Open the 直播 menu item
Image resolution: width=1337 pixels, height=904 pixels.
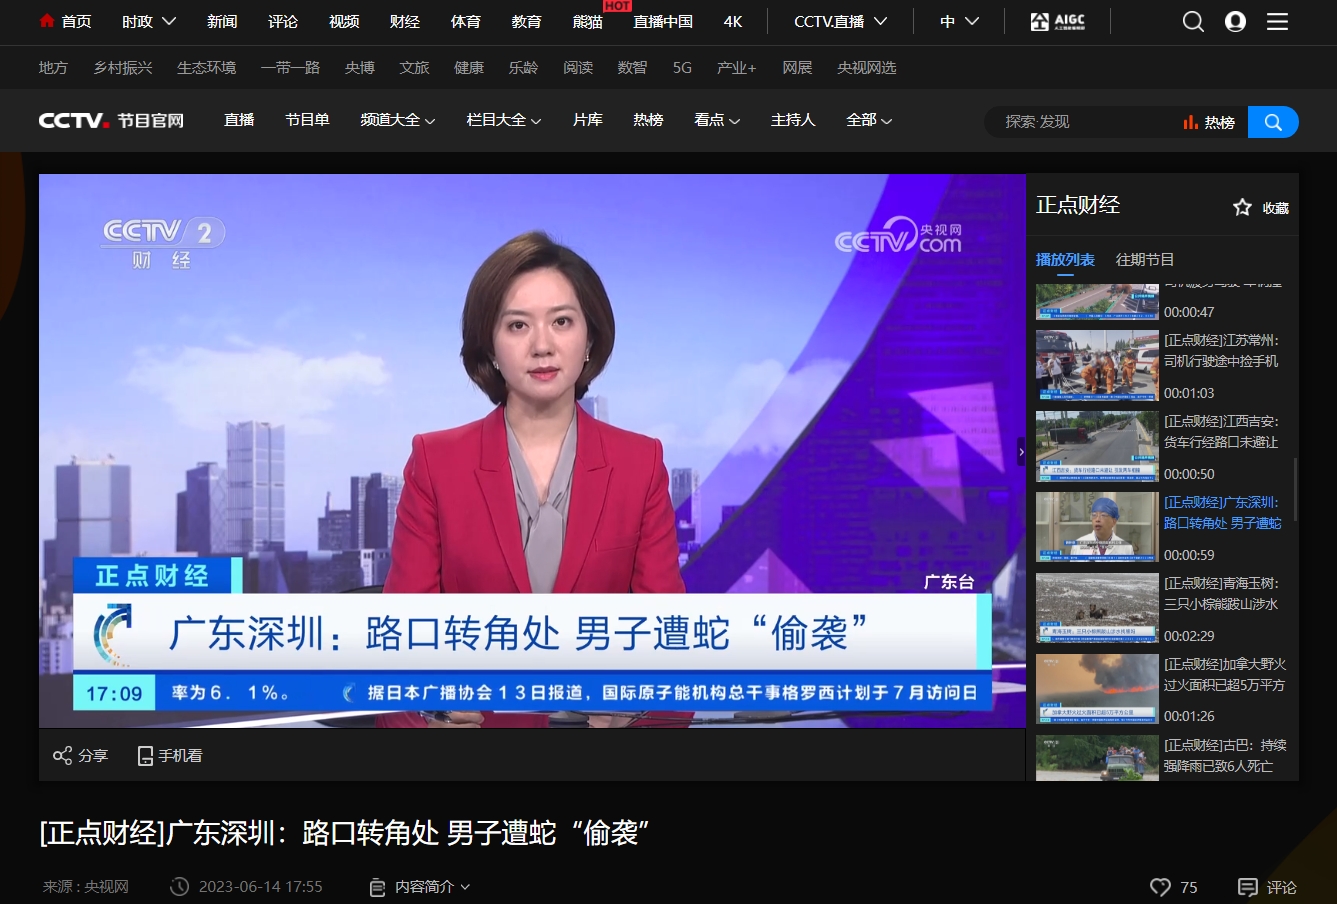(239, 120)
